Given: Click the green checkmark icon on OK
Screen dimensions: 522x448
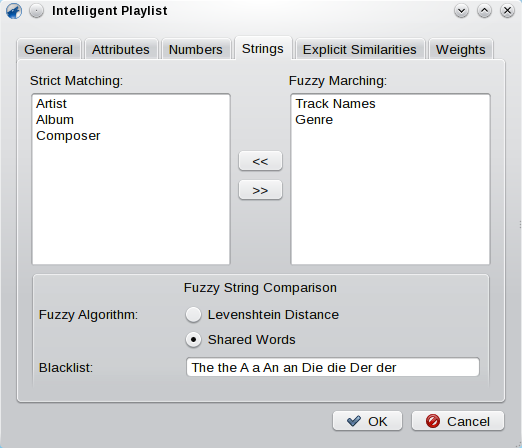Looking at the screenshot, I should coord(354,421).
